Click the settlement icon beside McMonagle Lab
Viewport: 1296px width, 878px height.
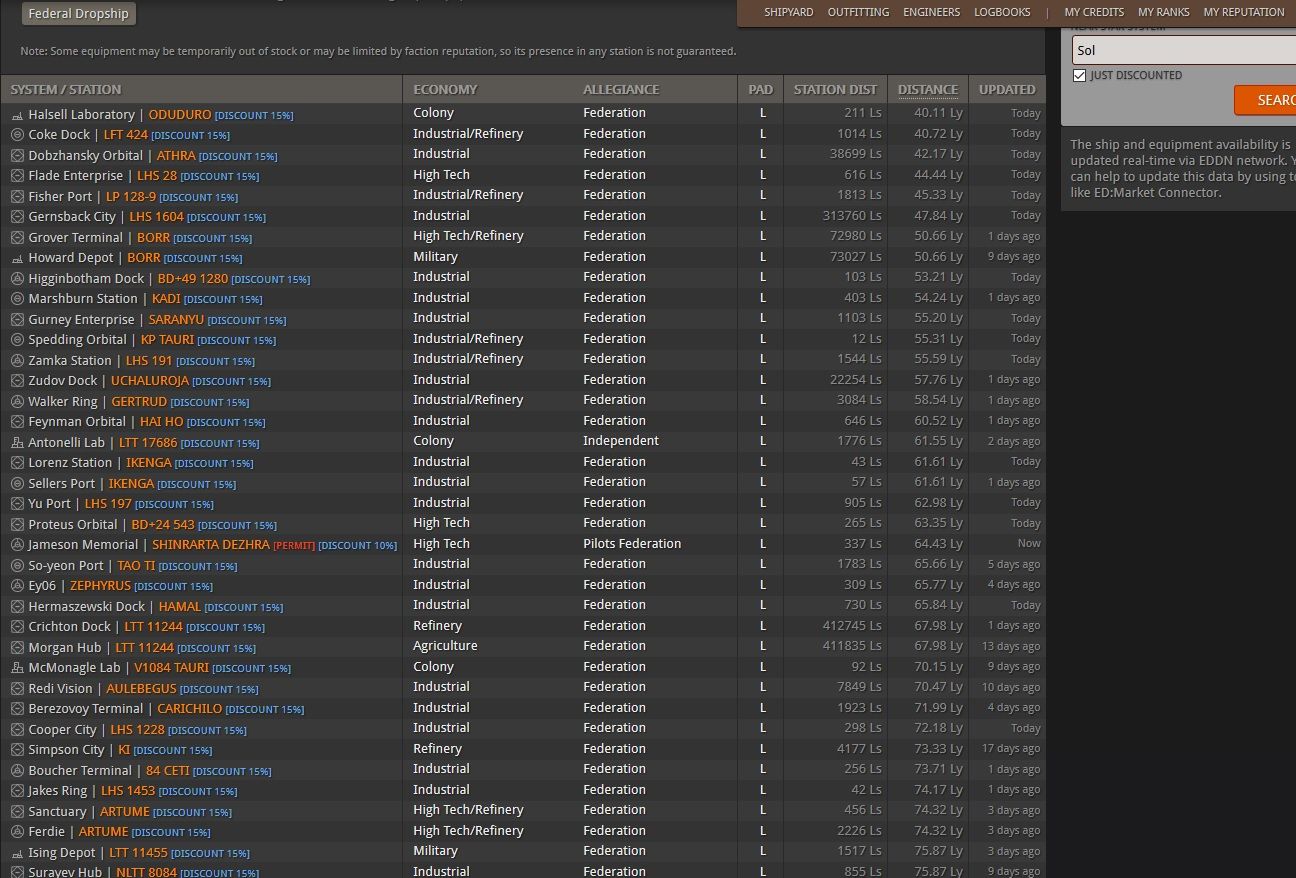click(x=17, y=668)
